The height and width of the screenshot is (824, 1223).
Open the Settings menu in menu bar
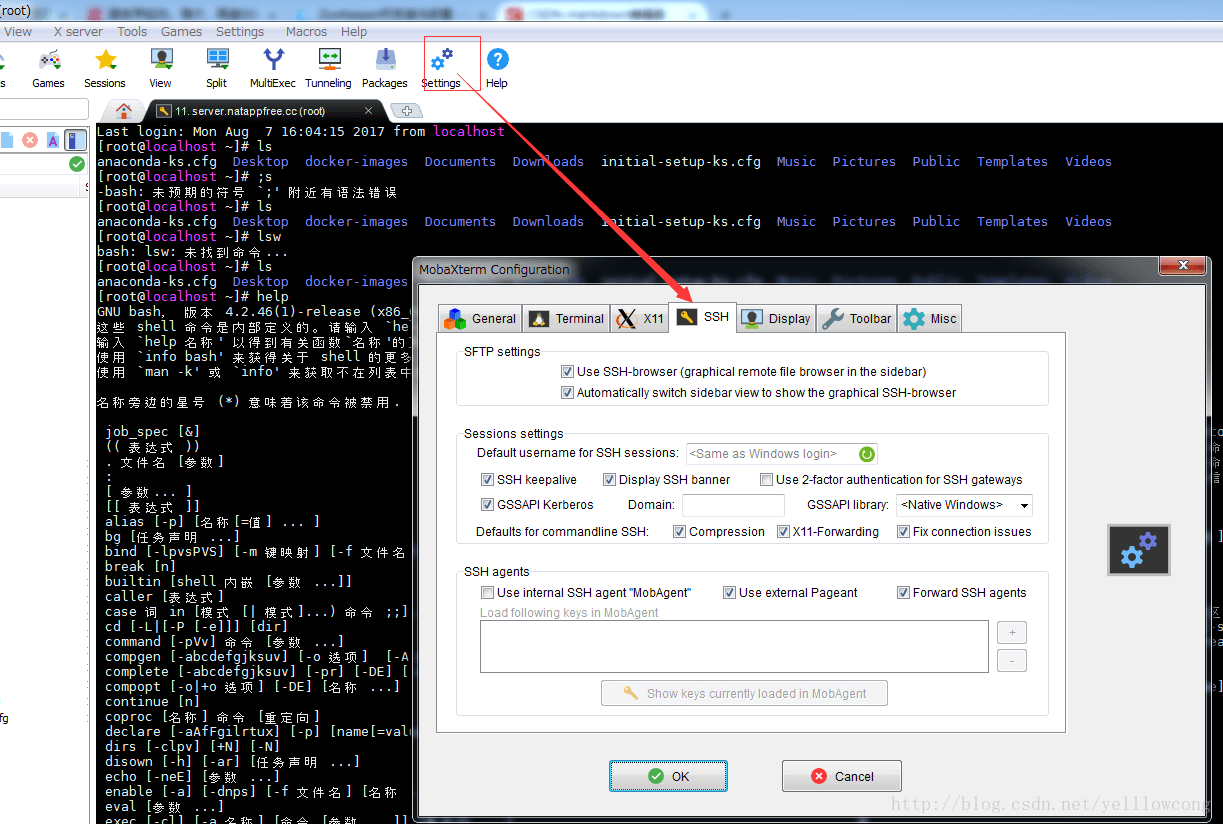(240, 32)
